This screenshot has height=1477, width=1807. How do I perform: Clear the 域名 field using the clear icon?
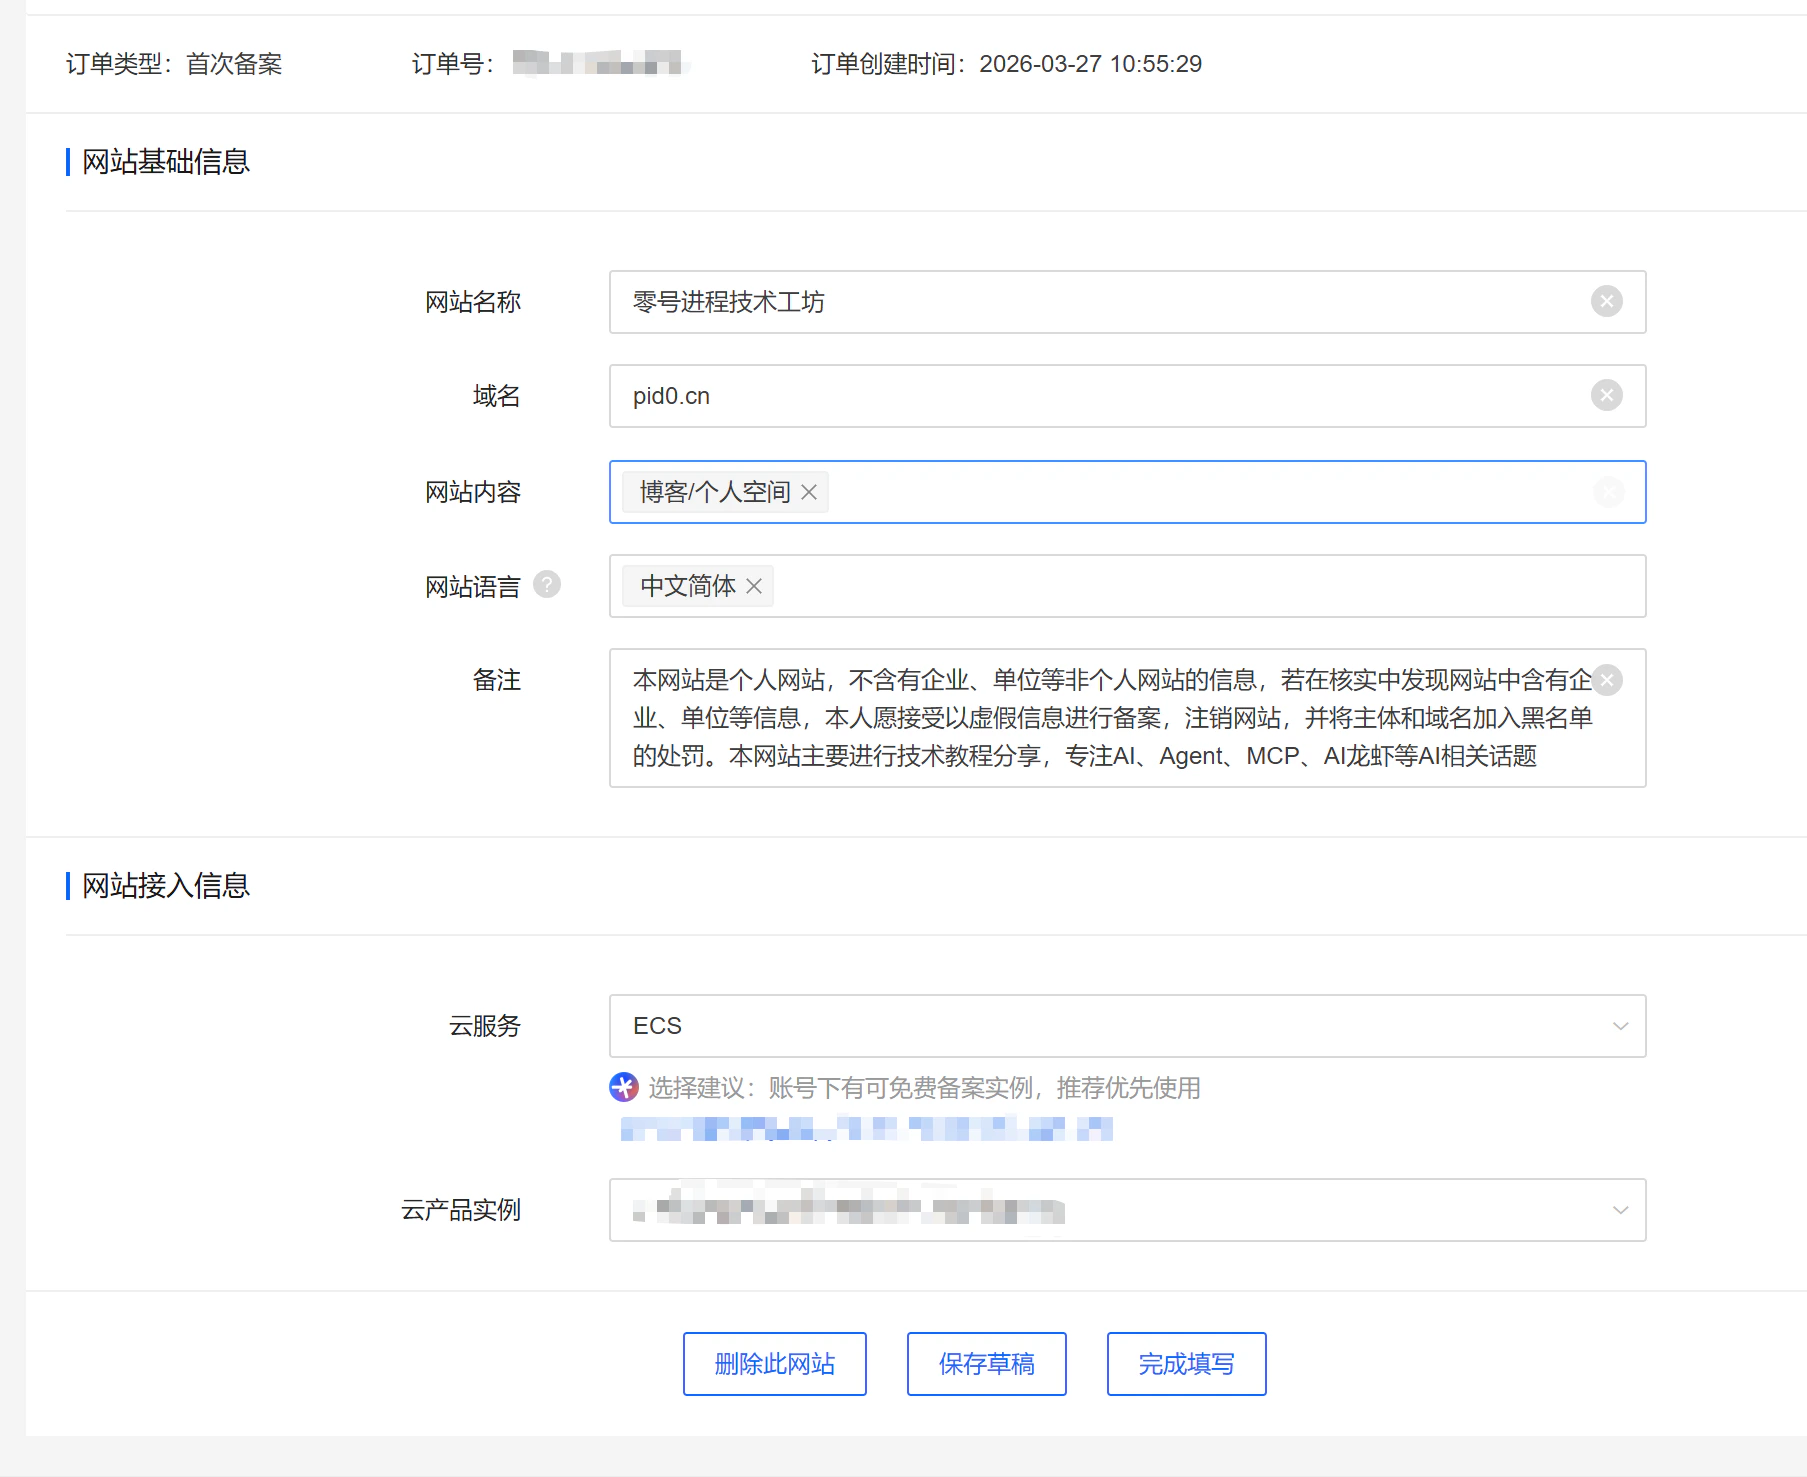coord(1607,395)
